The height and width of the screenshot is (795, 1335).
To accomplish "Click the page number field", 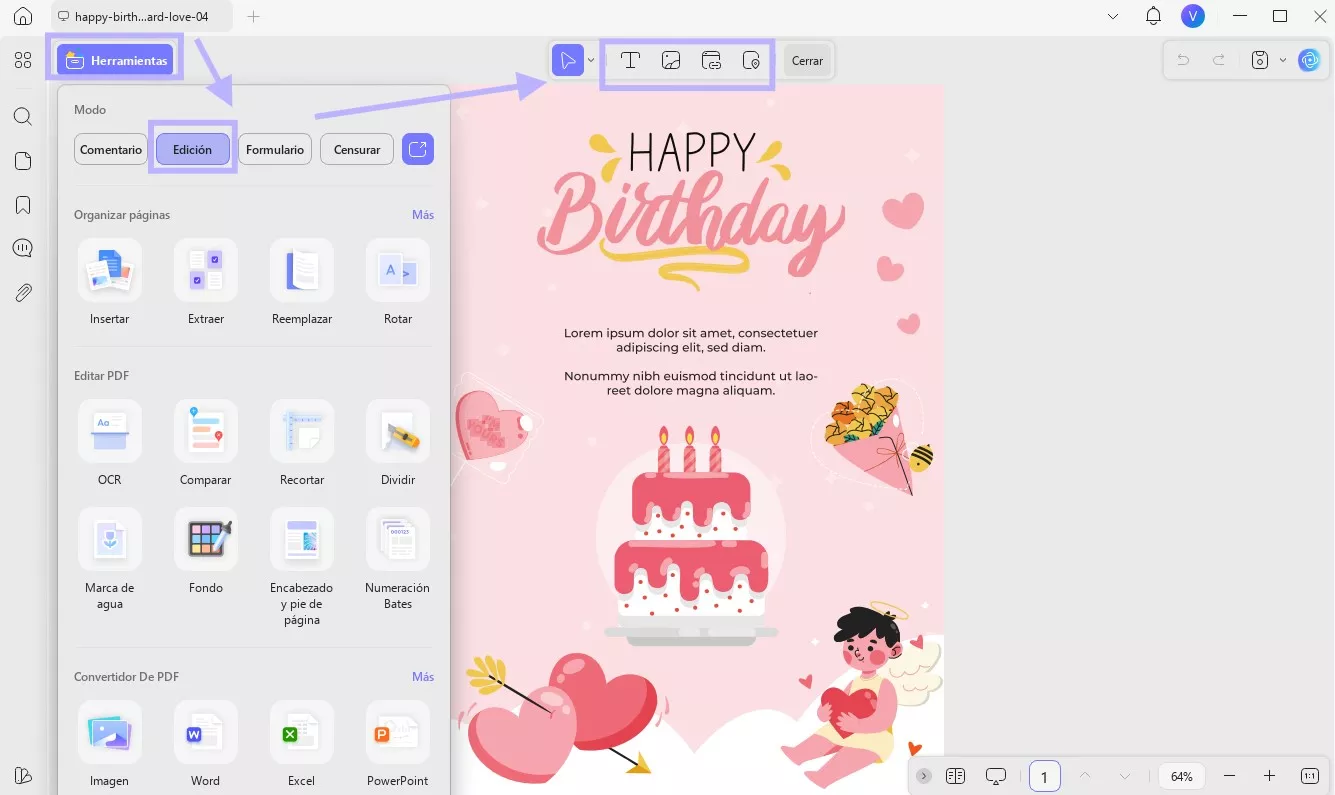I will coord(1045,776).
